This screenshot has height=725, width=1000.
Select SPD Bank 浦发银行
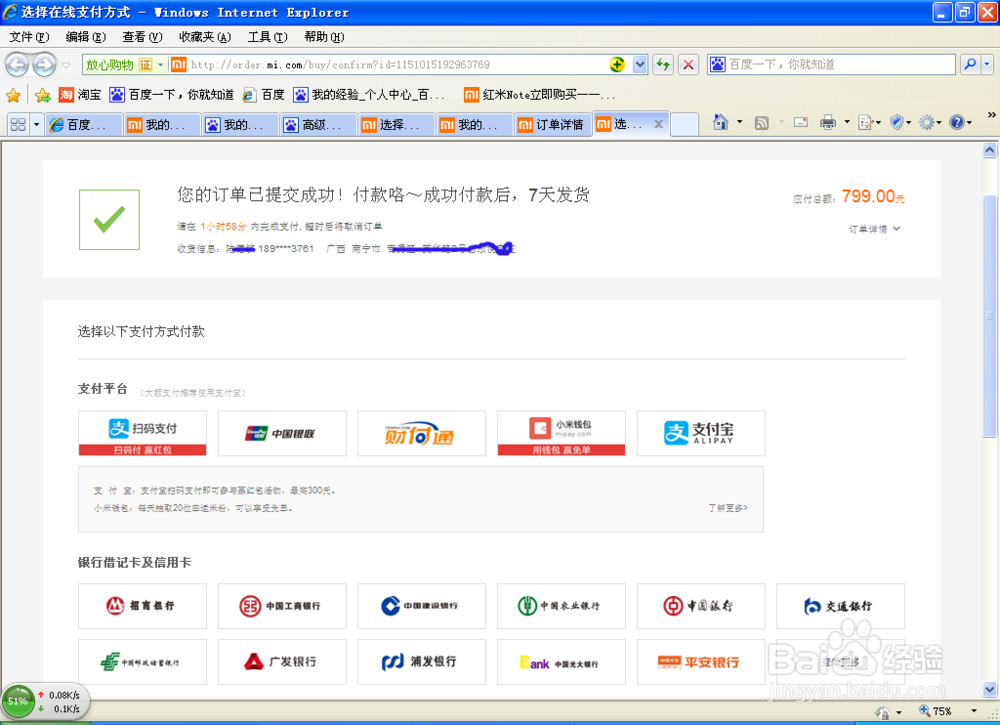(422, 662)
